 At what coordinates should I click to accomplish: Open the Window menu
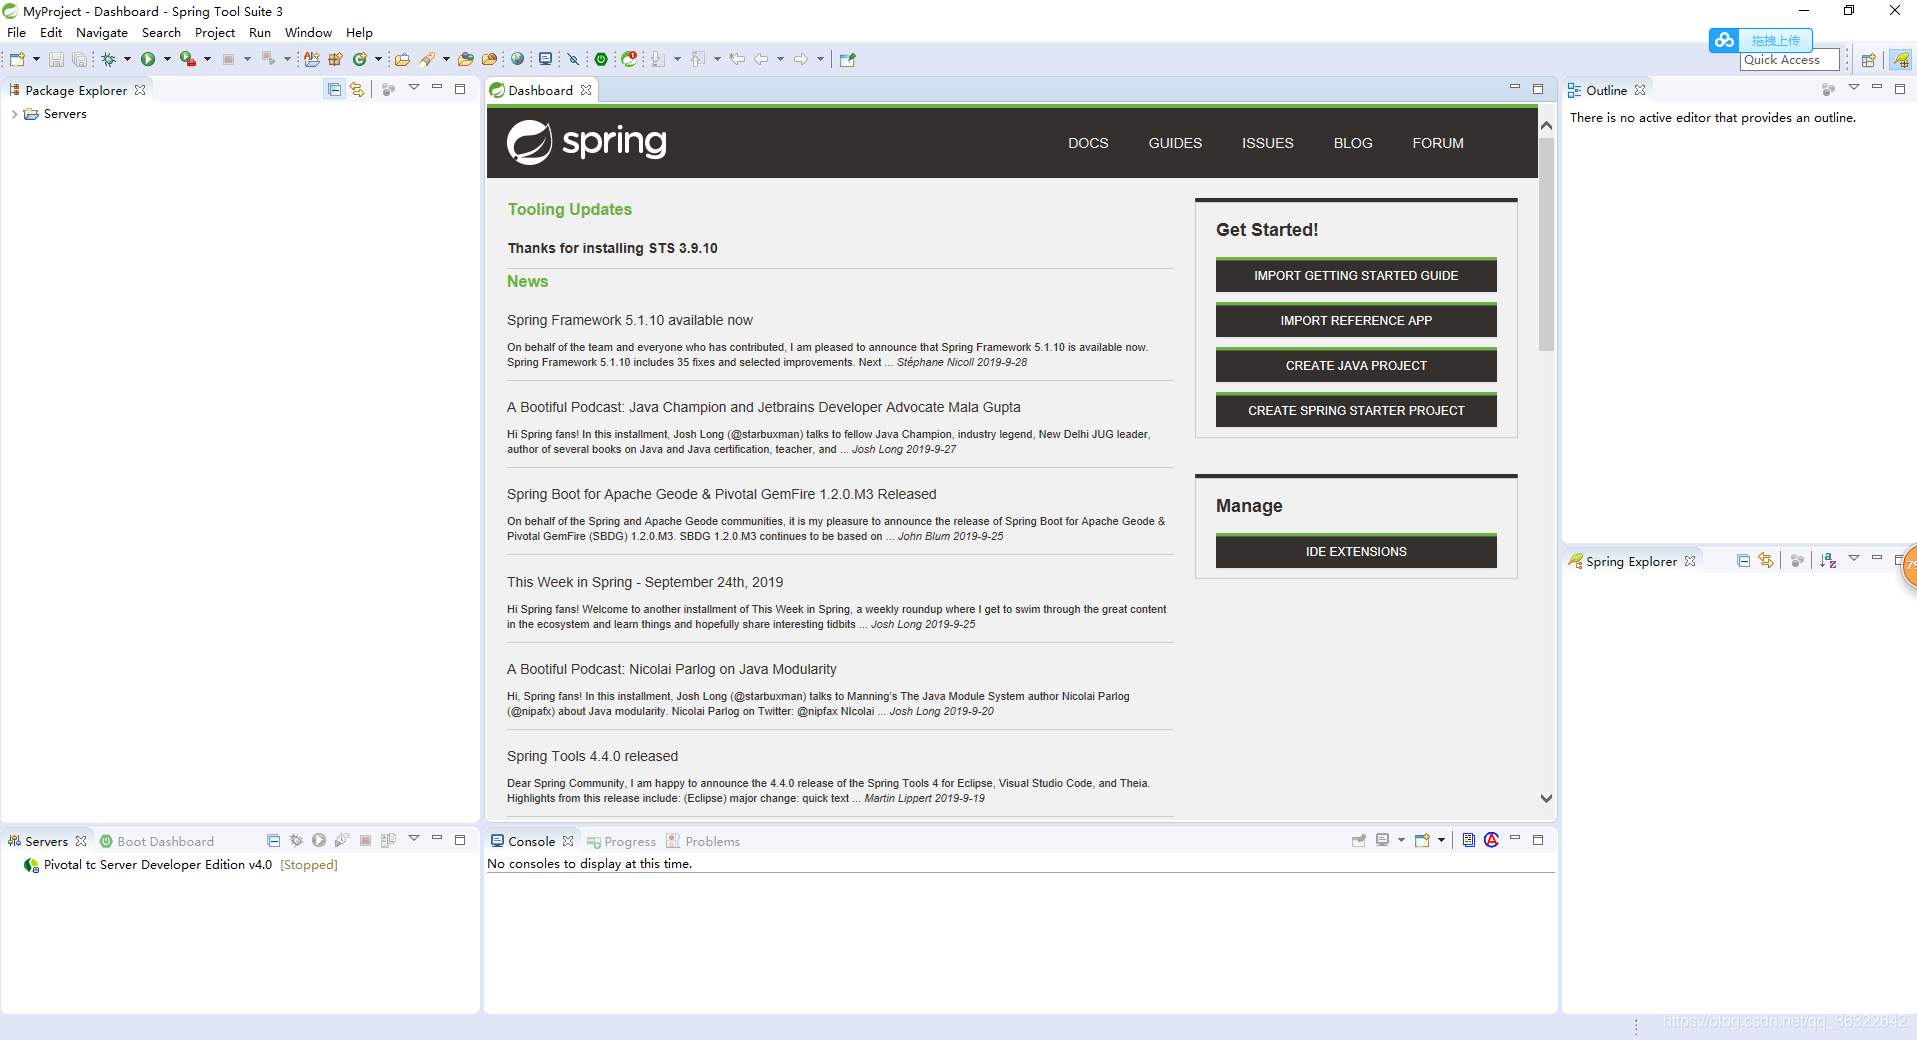coord(308,33)
